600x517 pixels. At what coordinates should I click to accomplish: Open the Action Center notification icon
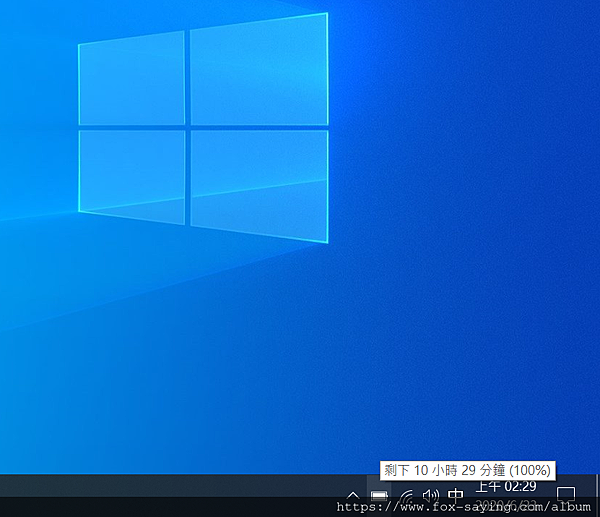click(566, 495)
